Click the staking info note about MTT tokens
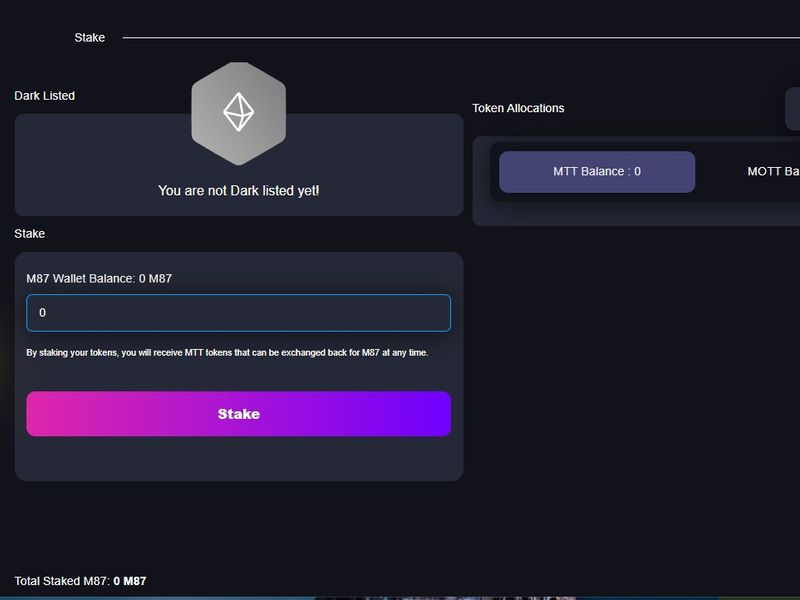The width and height of the screenshot is (800, 600). click(x=227, y=353)
